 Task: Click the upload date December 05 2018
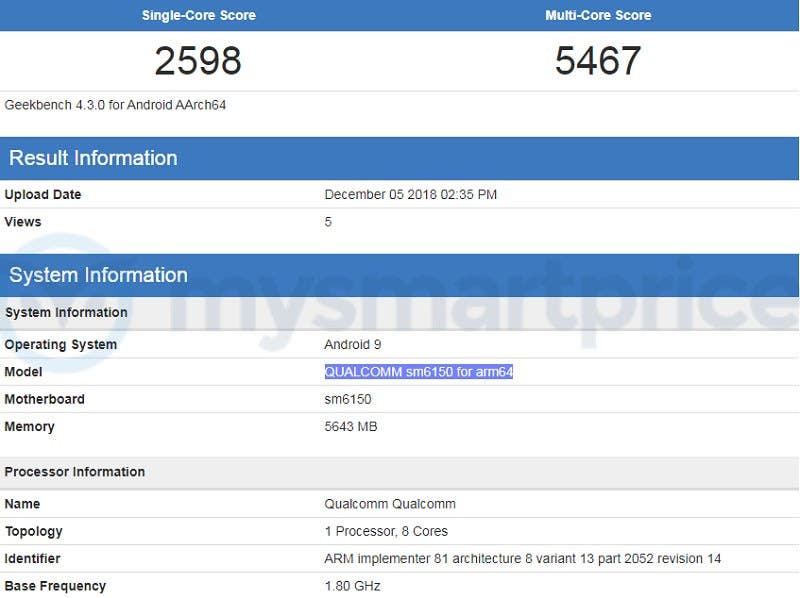coord(410,195)
